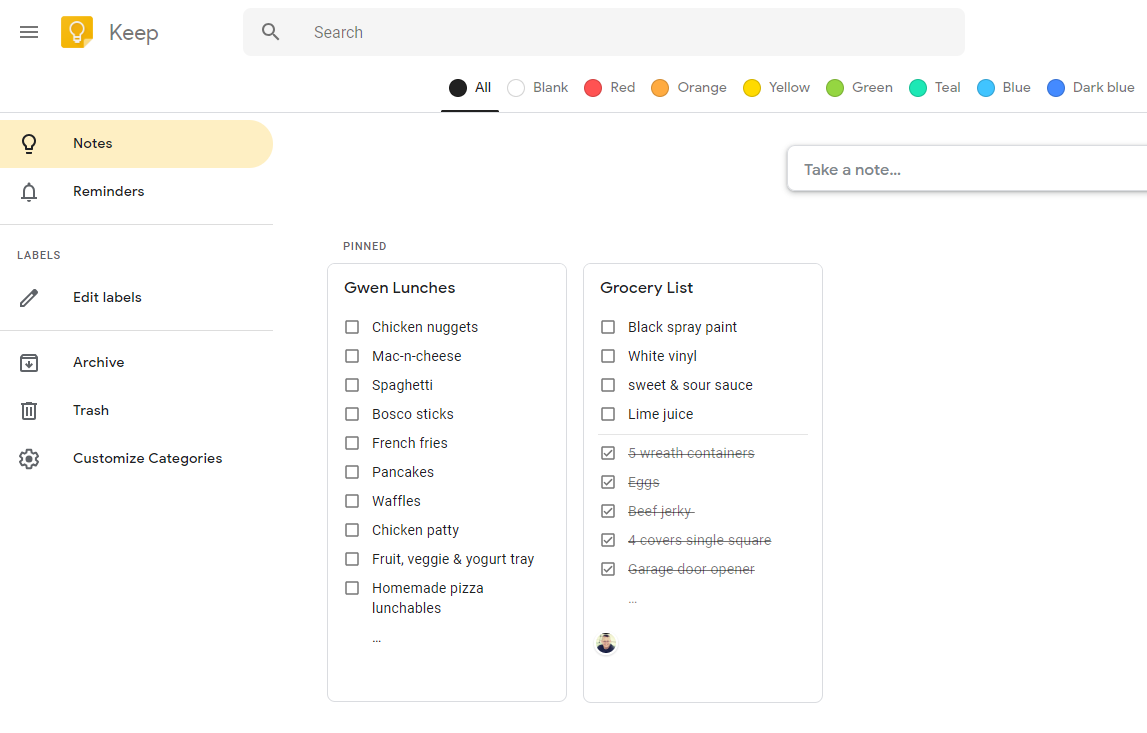Select the All notes filter tab
Screen dimensions: 1147x733
pos(469,87)
